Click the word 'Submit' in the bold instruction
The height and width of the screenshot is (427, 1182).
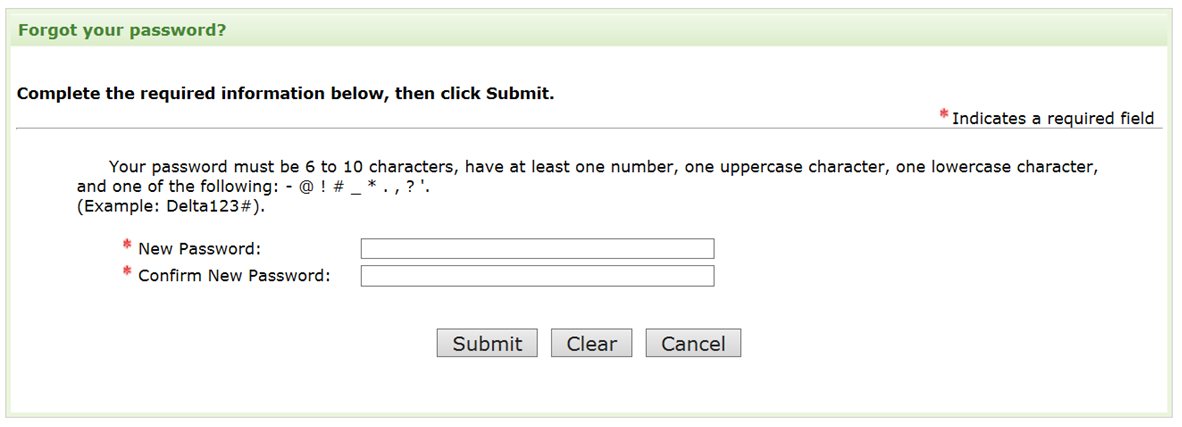click(x=516, y=94)
